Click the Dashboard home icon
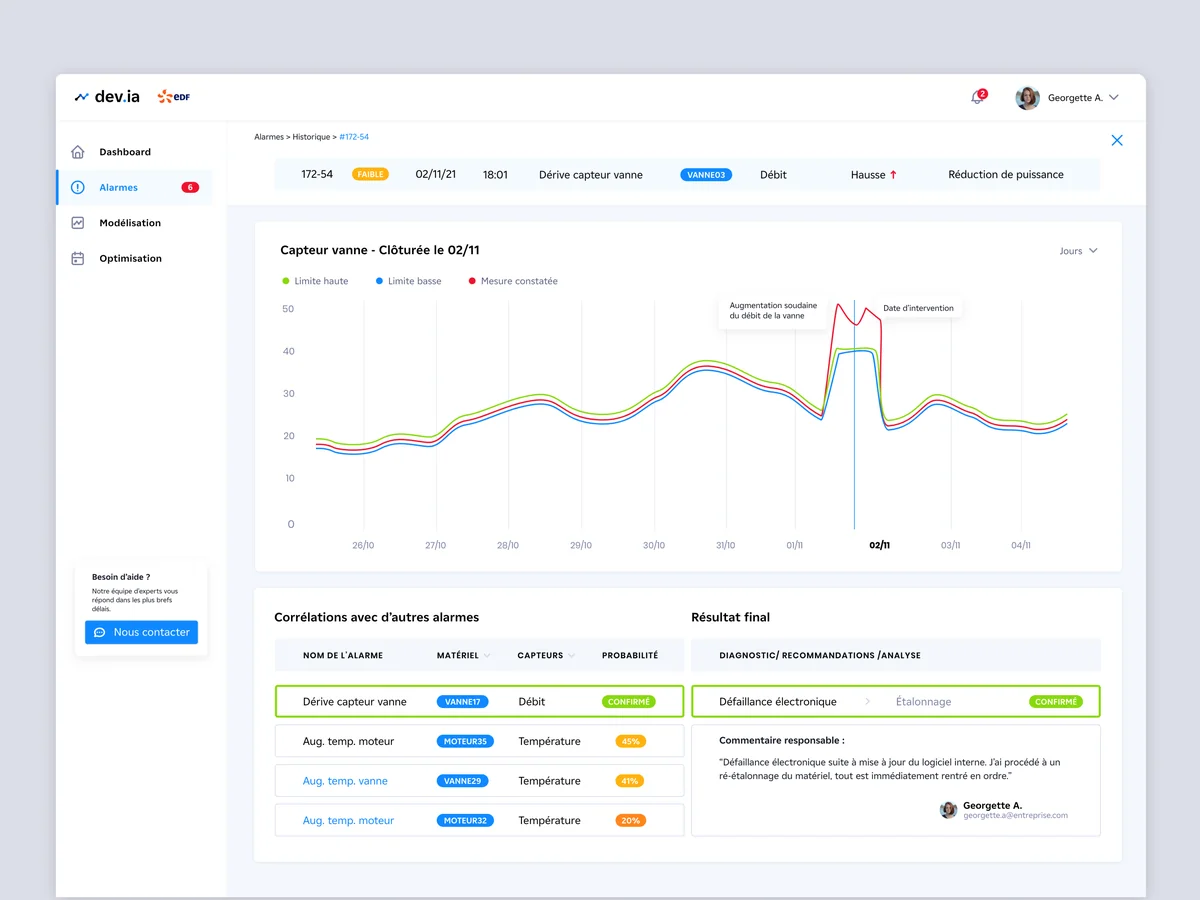The image size is (1200, 900). 78,152
